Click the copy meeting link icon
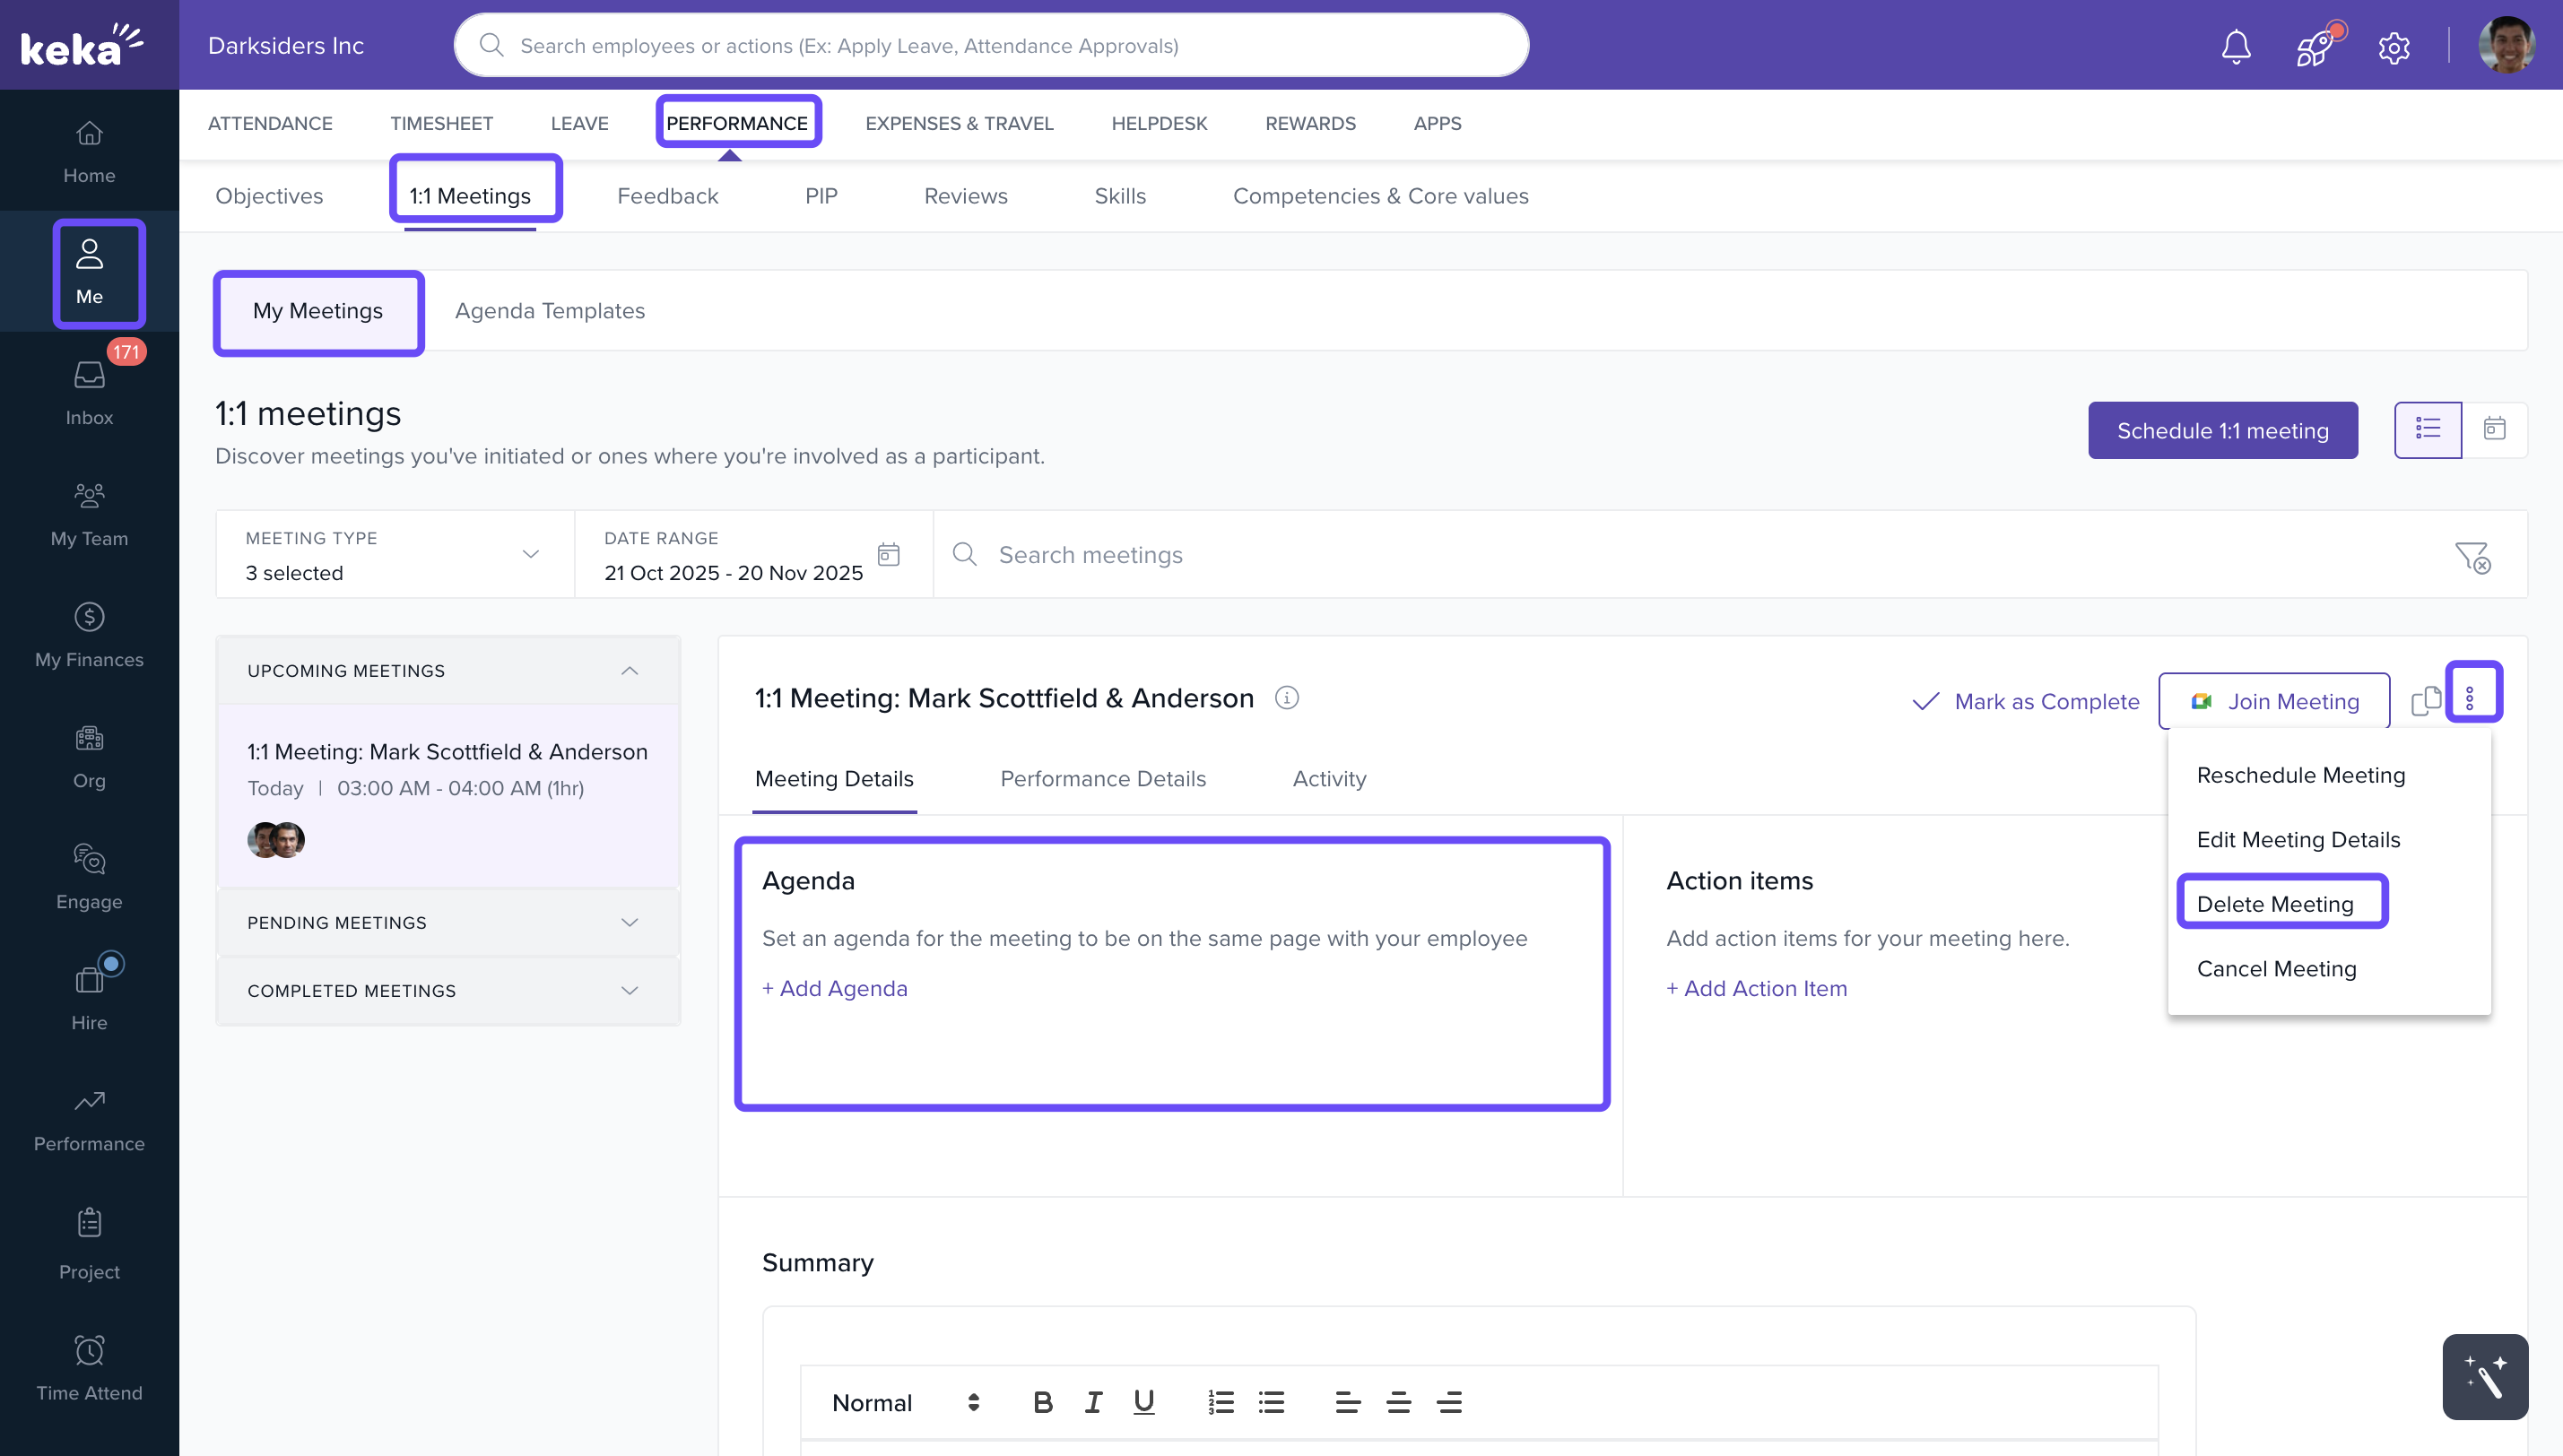Viewport: 2563px width, 1456px height. pos(2425,701)
